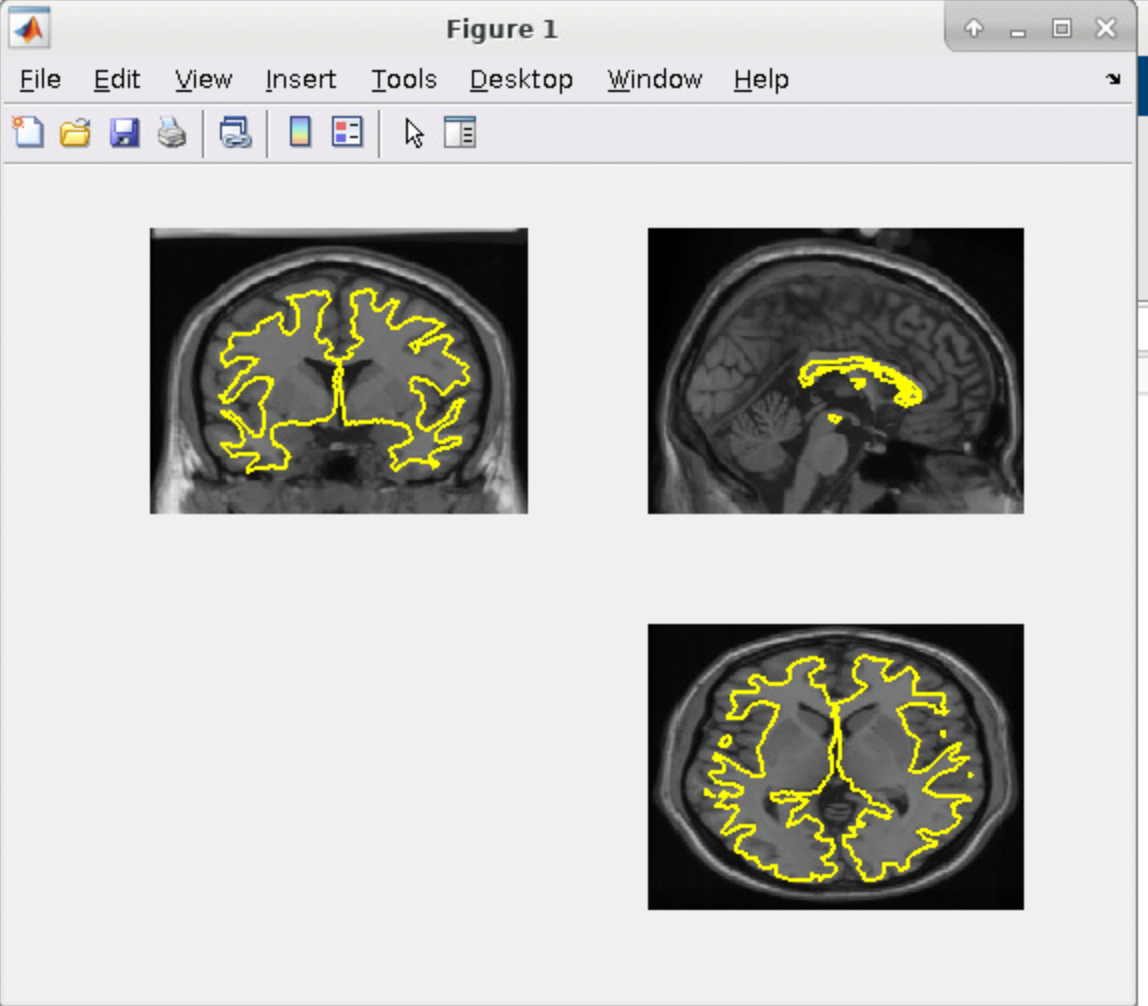The width and height of the screenshot is (1148, 1006).
Task: Click the Help menu
Action: [761, 80]
